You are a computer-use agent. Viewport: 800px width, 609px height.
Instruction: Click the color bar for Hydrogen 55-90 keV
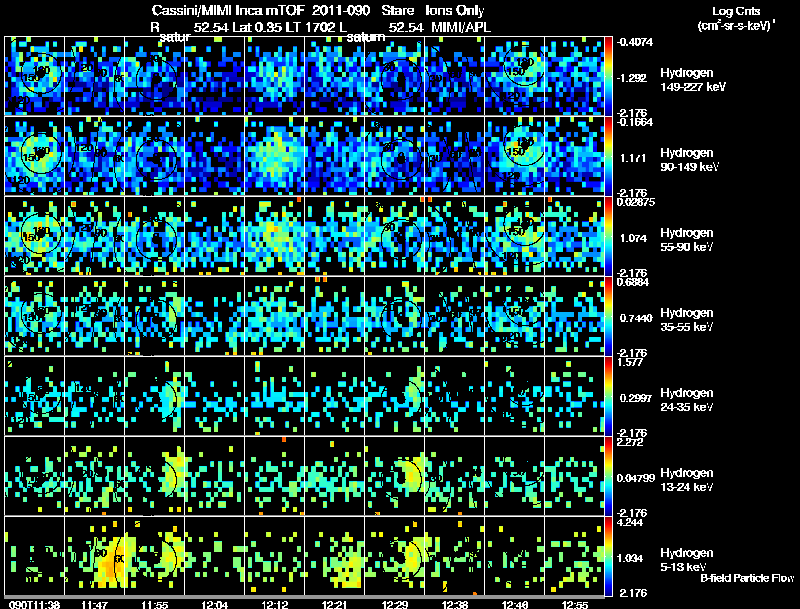tap(608, 236)
